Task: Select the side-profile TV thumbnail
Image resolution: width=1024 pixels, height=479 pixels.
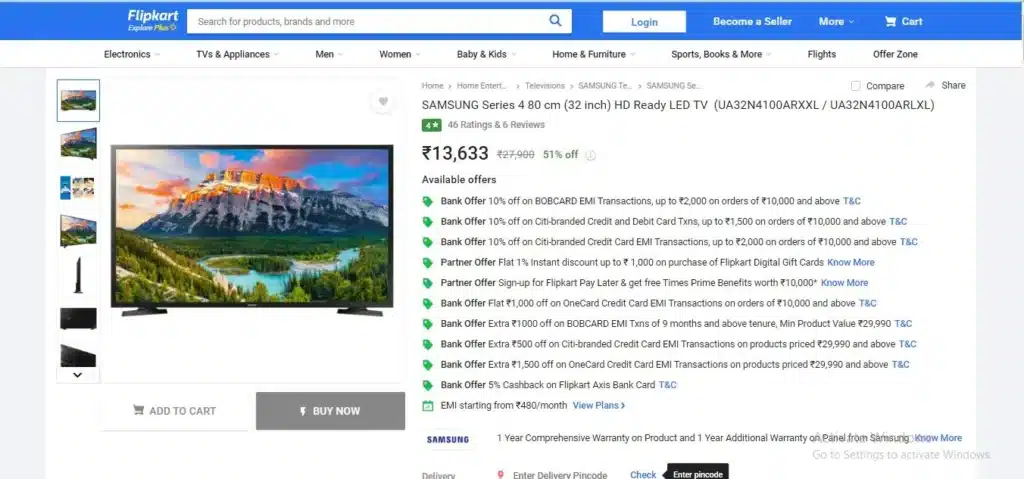Action: click(x=78, y=275)
